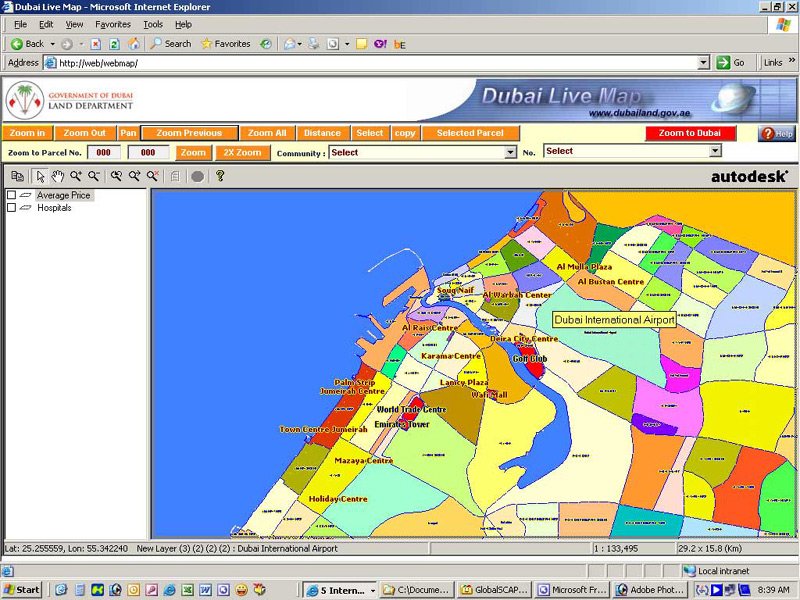
Task: Click the Hospitals layer polygon icon
Action: (26, 208)
